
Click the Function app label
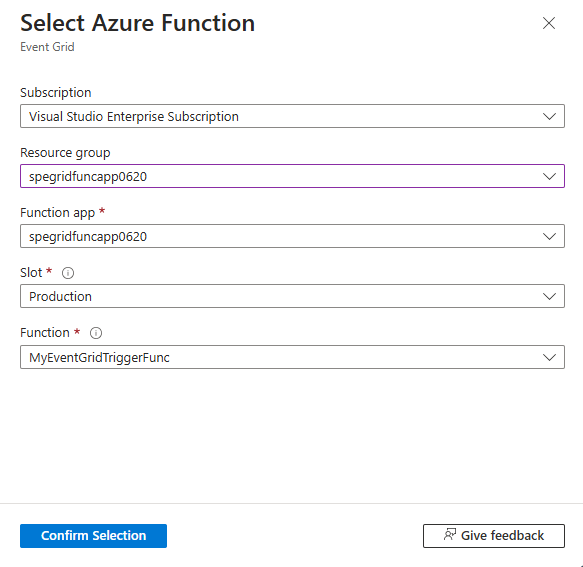coord(58,213)
